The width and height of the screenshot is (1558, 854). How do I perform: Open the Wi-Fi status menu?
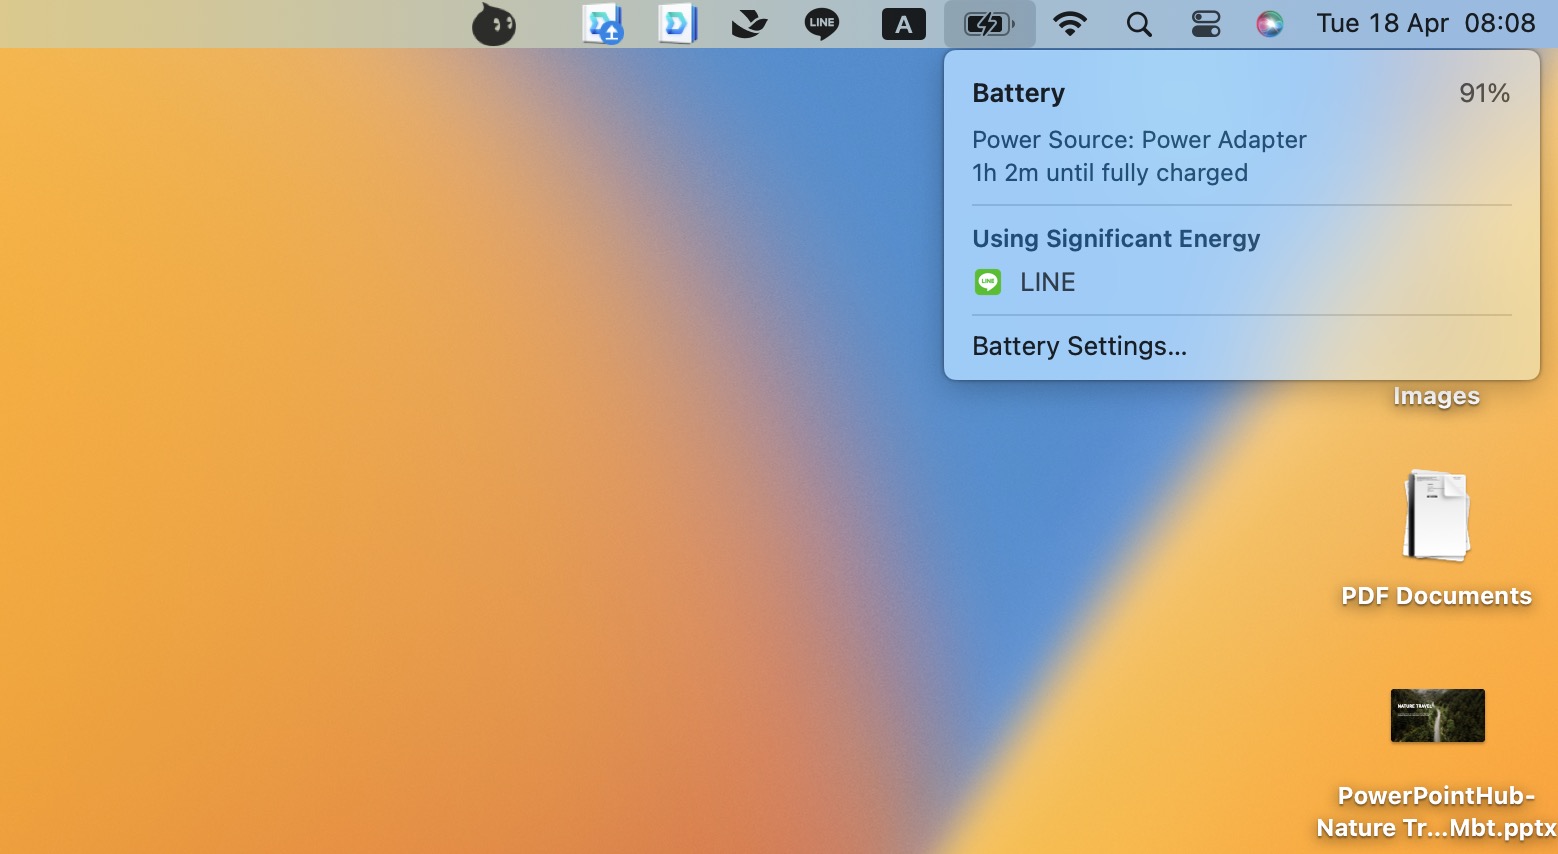pos(1070,24)
